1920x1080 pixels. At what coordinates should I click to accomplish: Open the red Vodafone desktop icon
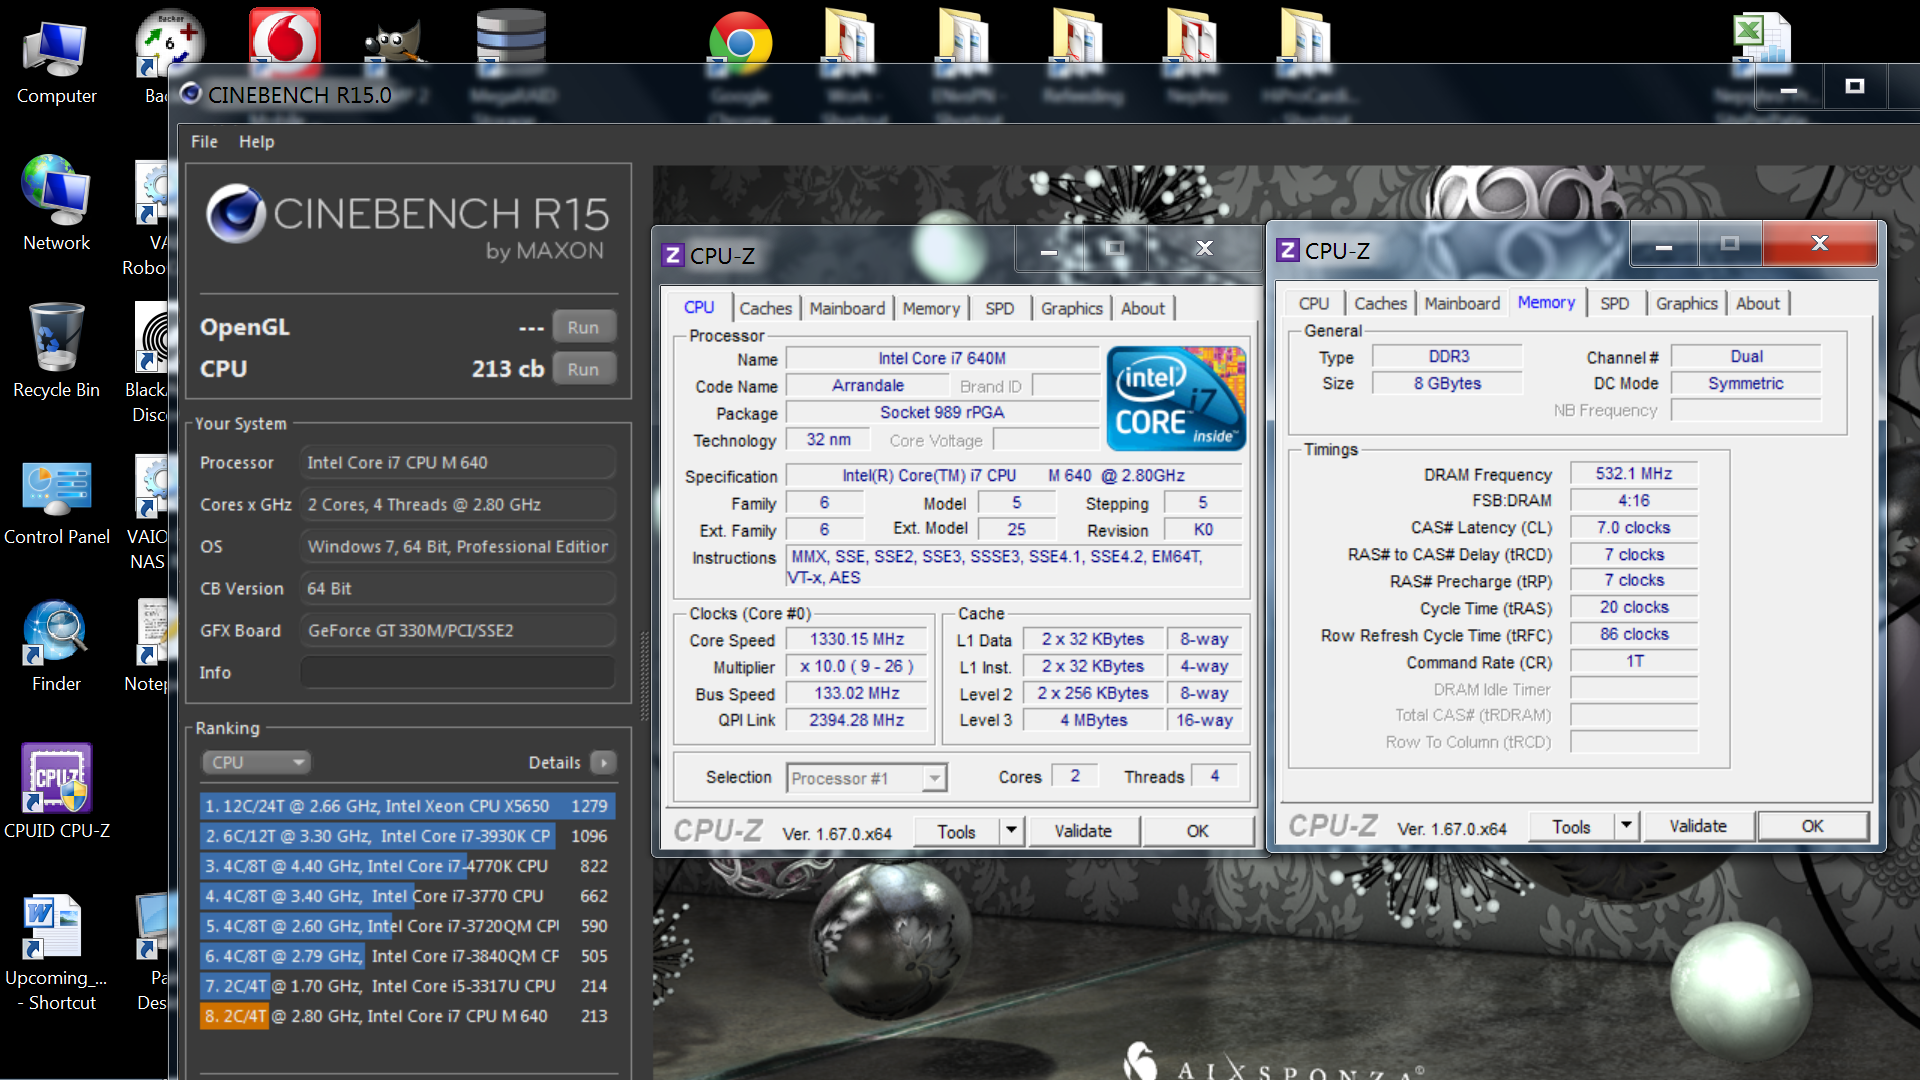tap(285, 40)
